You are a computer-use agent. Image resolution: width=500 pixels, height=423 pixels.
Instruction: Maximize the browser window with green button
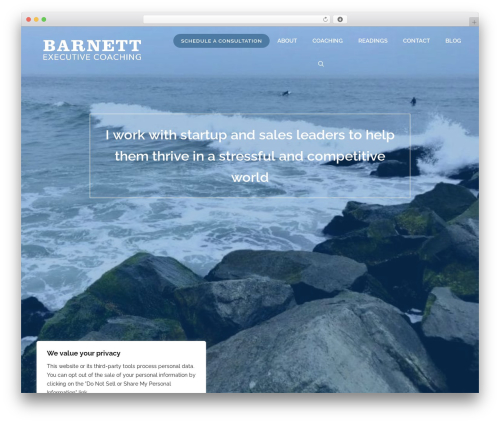tap(44, 20)
